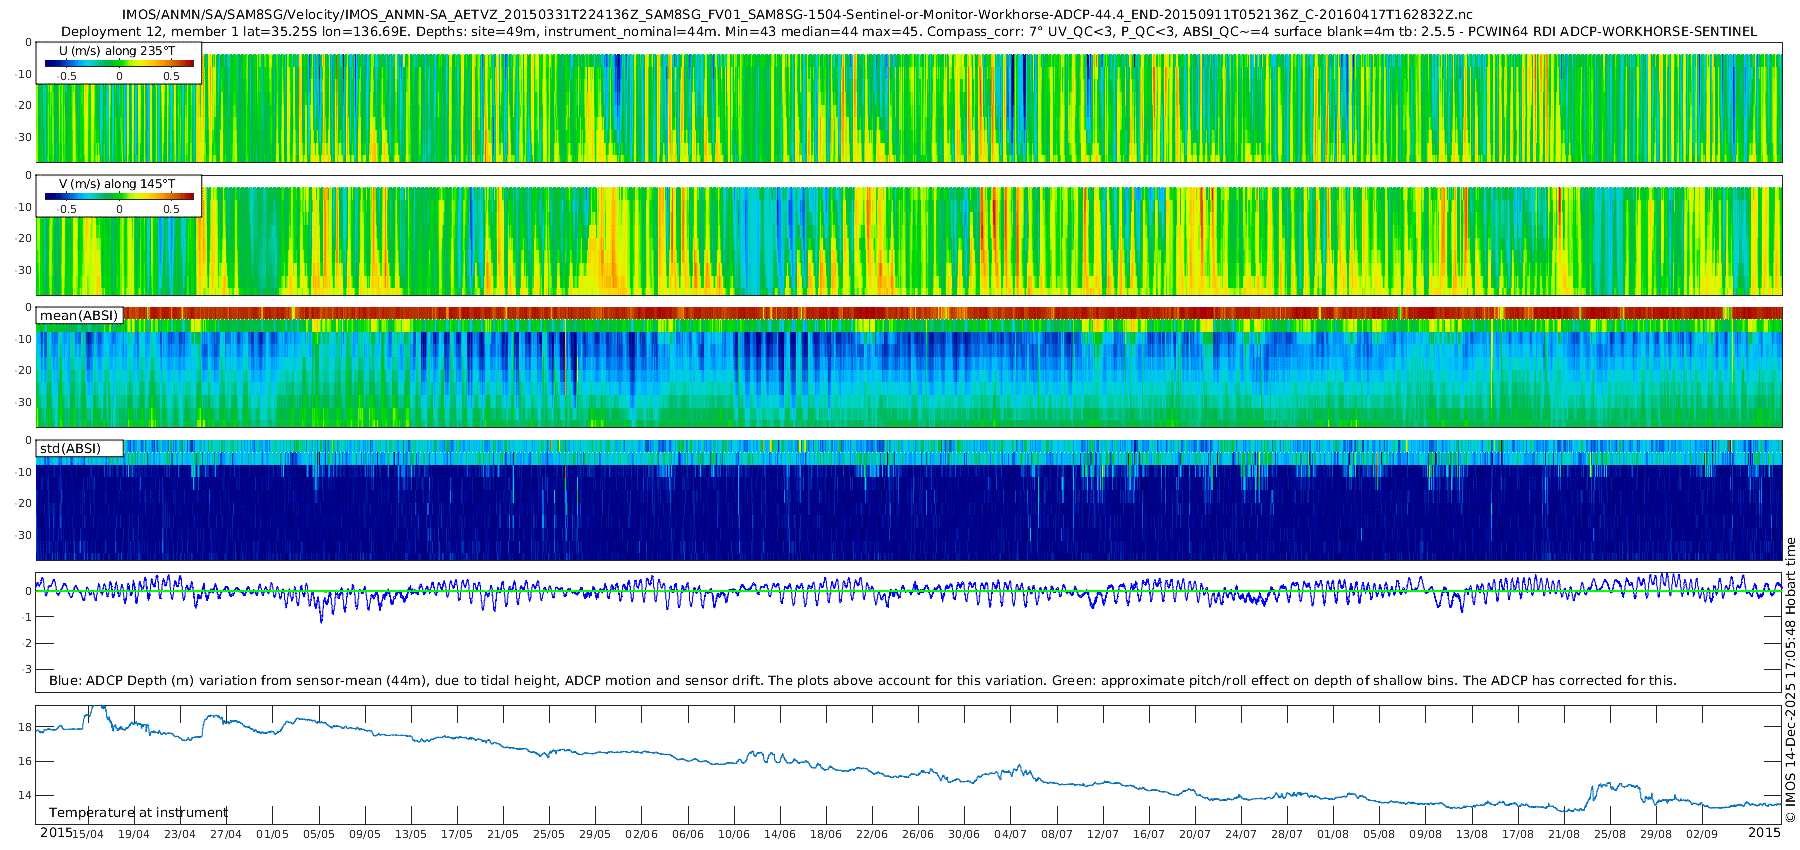Select the 30/06 date tick mark
Screen dimensions: 1800x850
964,834
